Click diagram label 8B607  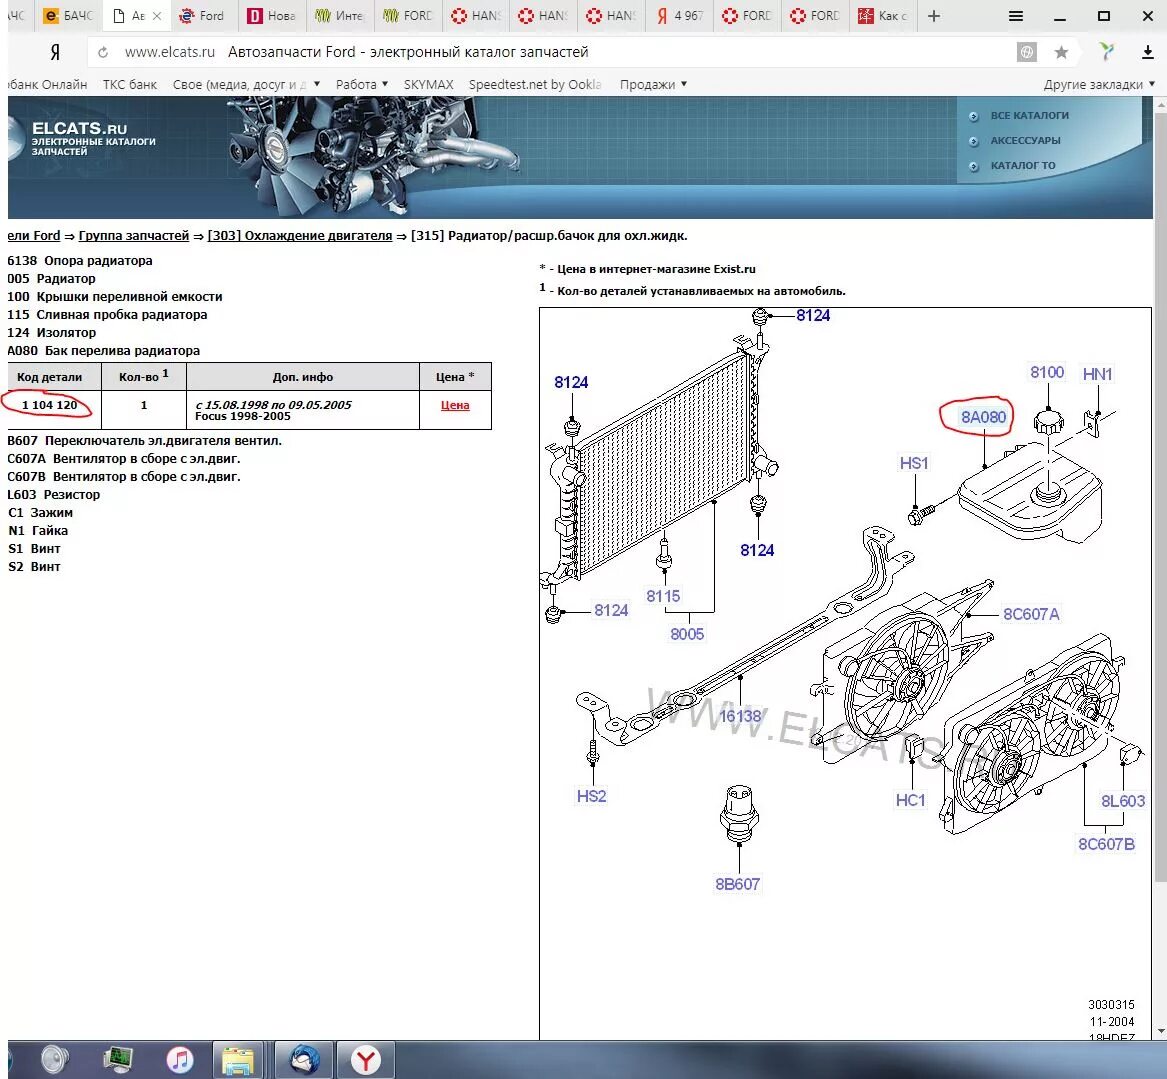[737, 884]
